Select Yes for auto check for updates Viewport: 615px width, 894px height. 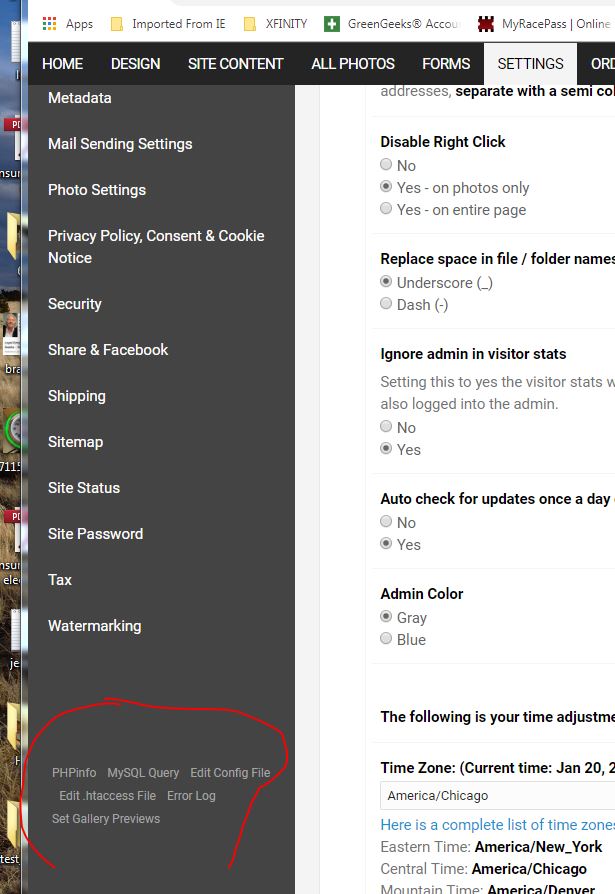coord(386,543)
